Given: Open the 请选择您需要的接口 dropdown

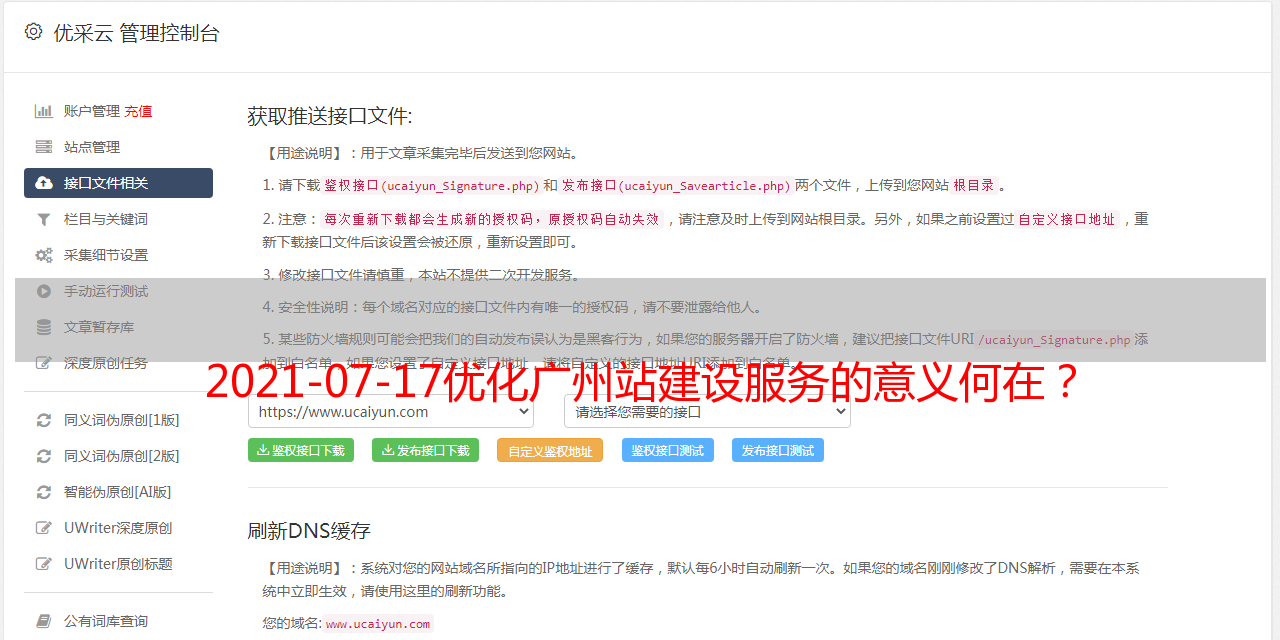Looking at the screenshot, I should (707, 411).
